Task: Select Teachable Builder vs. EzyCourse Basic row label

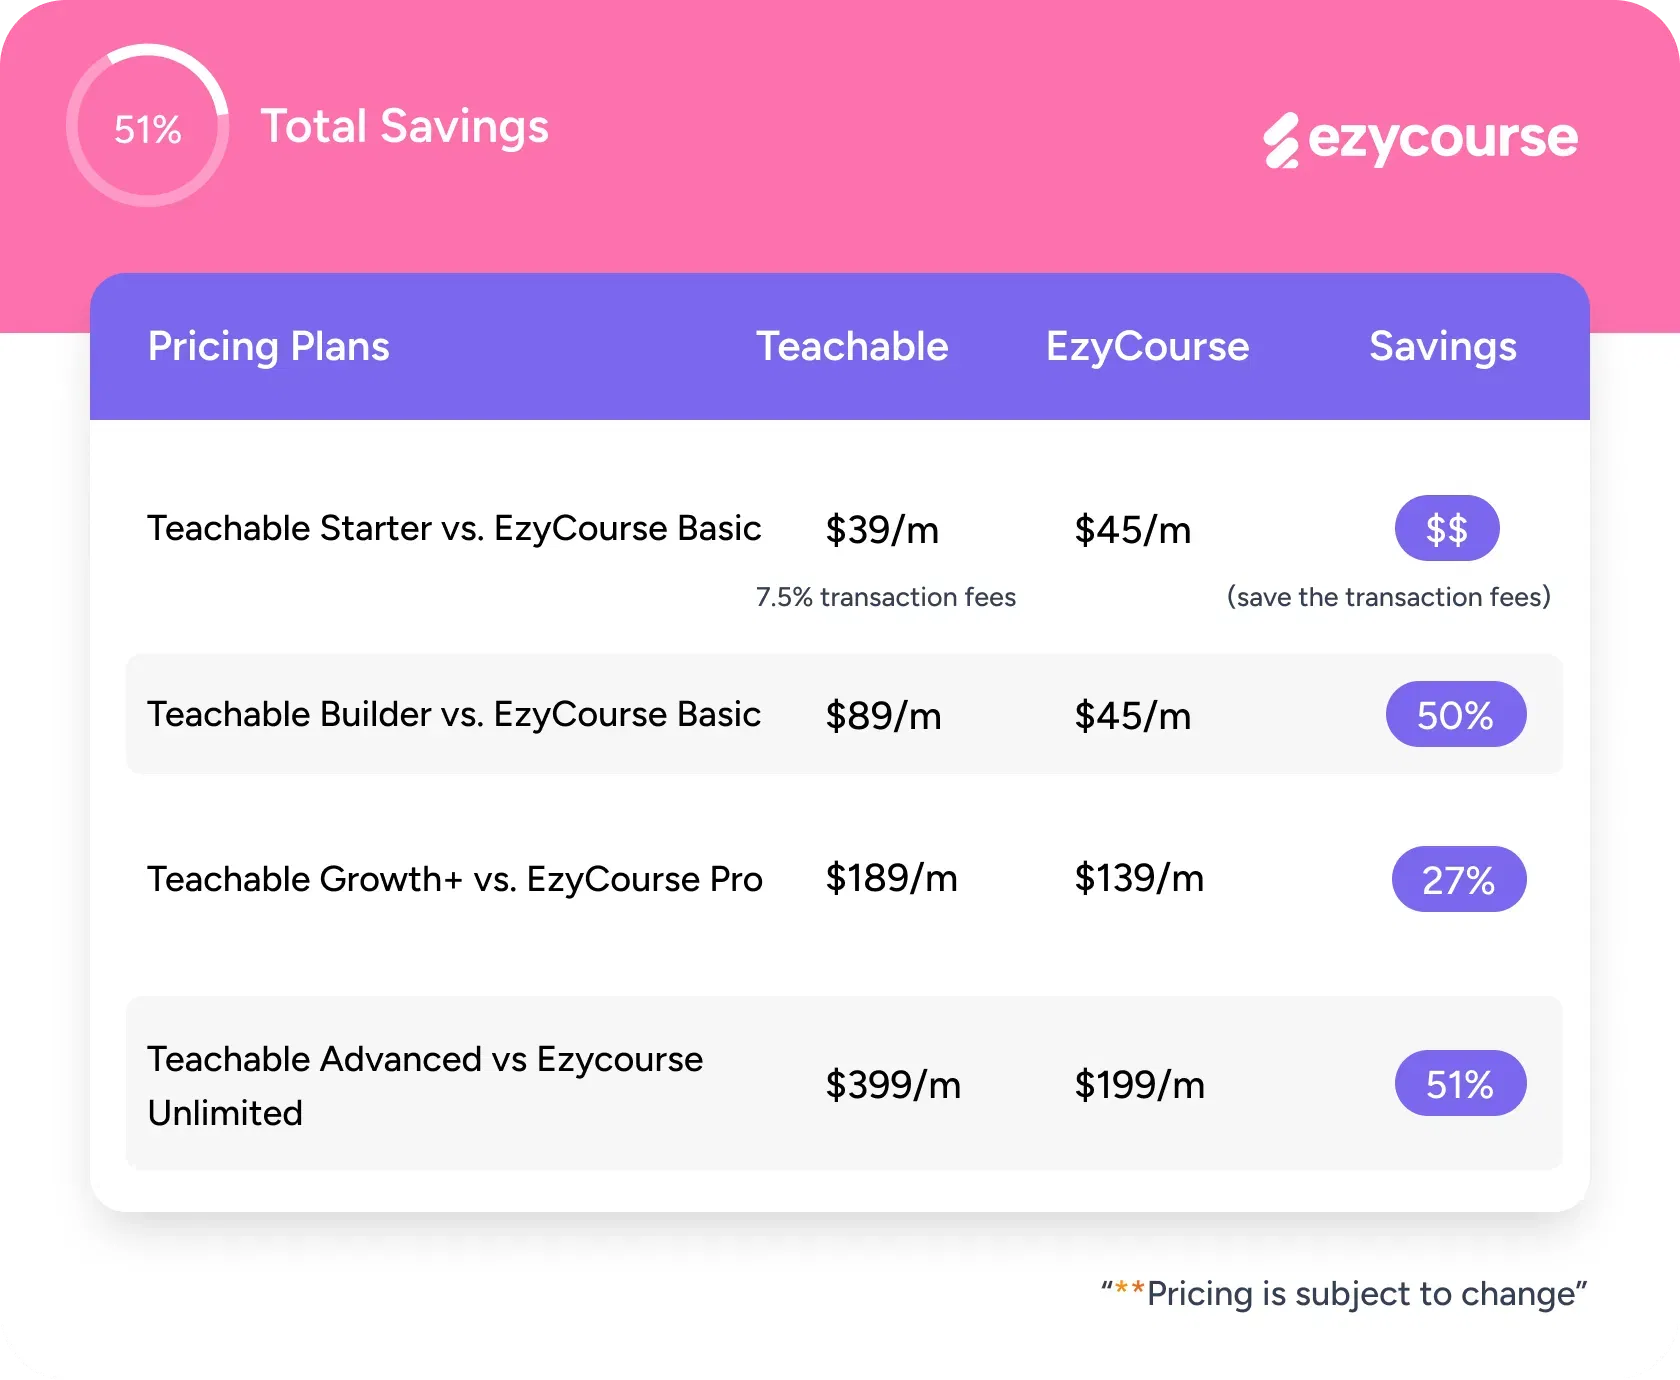Action: click(x=454, y=714)
